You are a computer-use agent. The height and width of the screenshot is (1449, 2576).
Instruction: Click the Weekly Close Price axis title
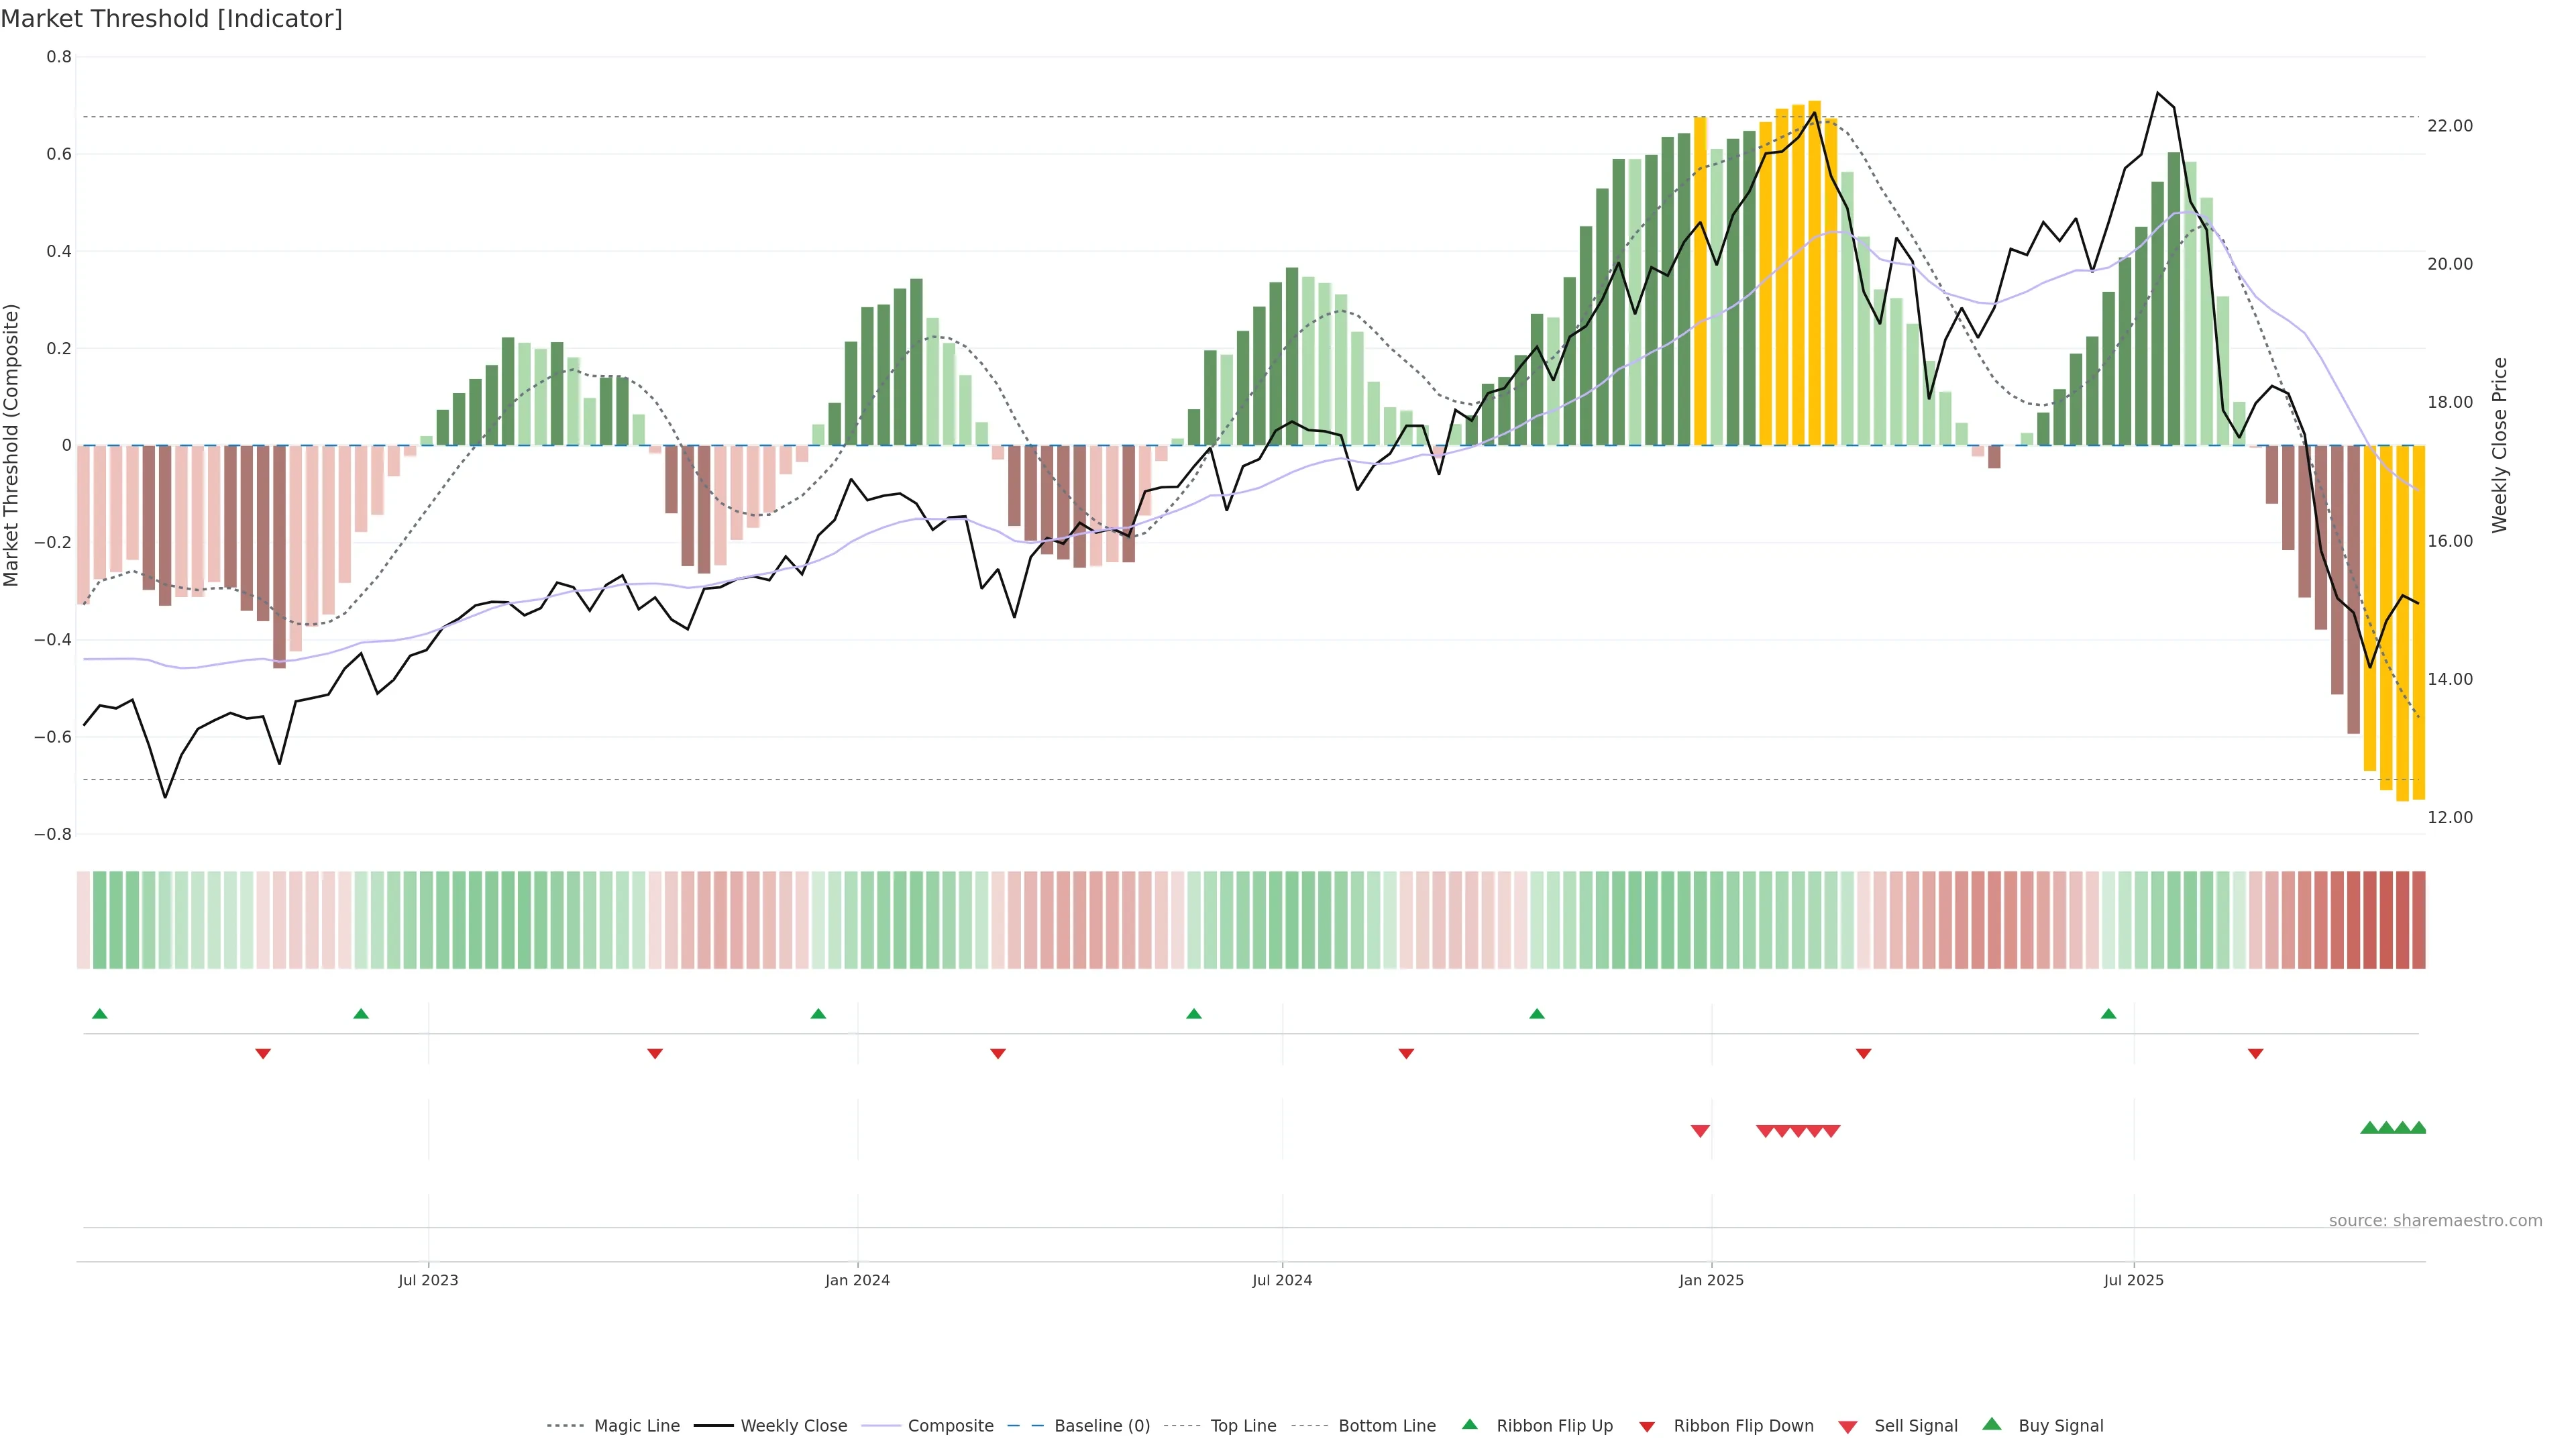(x=2500, y=445)
